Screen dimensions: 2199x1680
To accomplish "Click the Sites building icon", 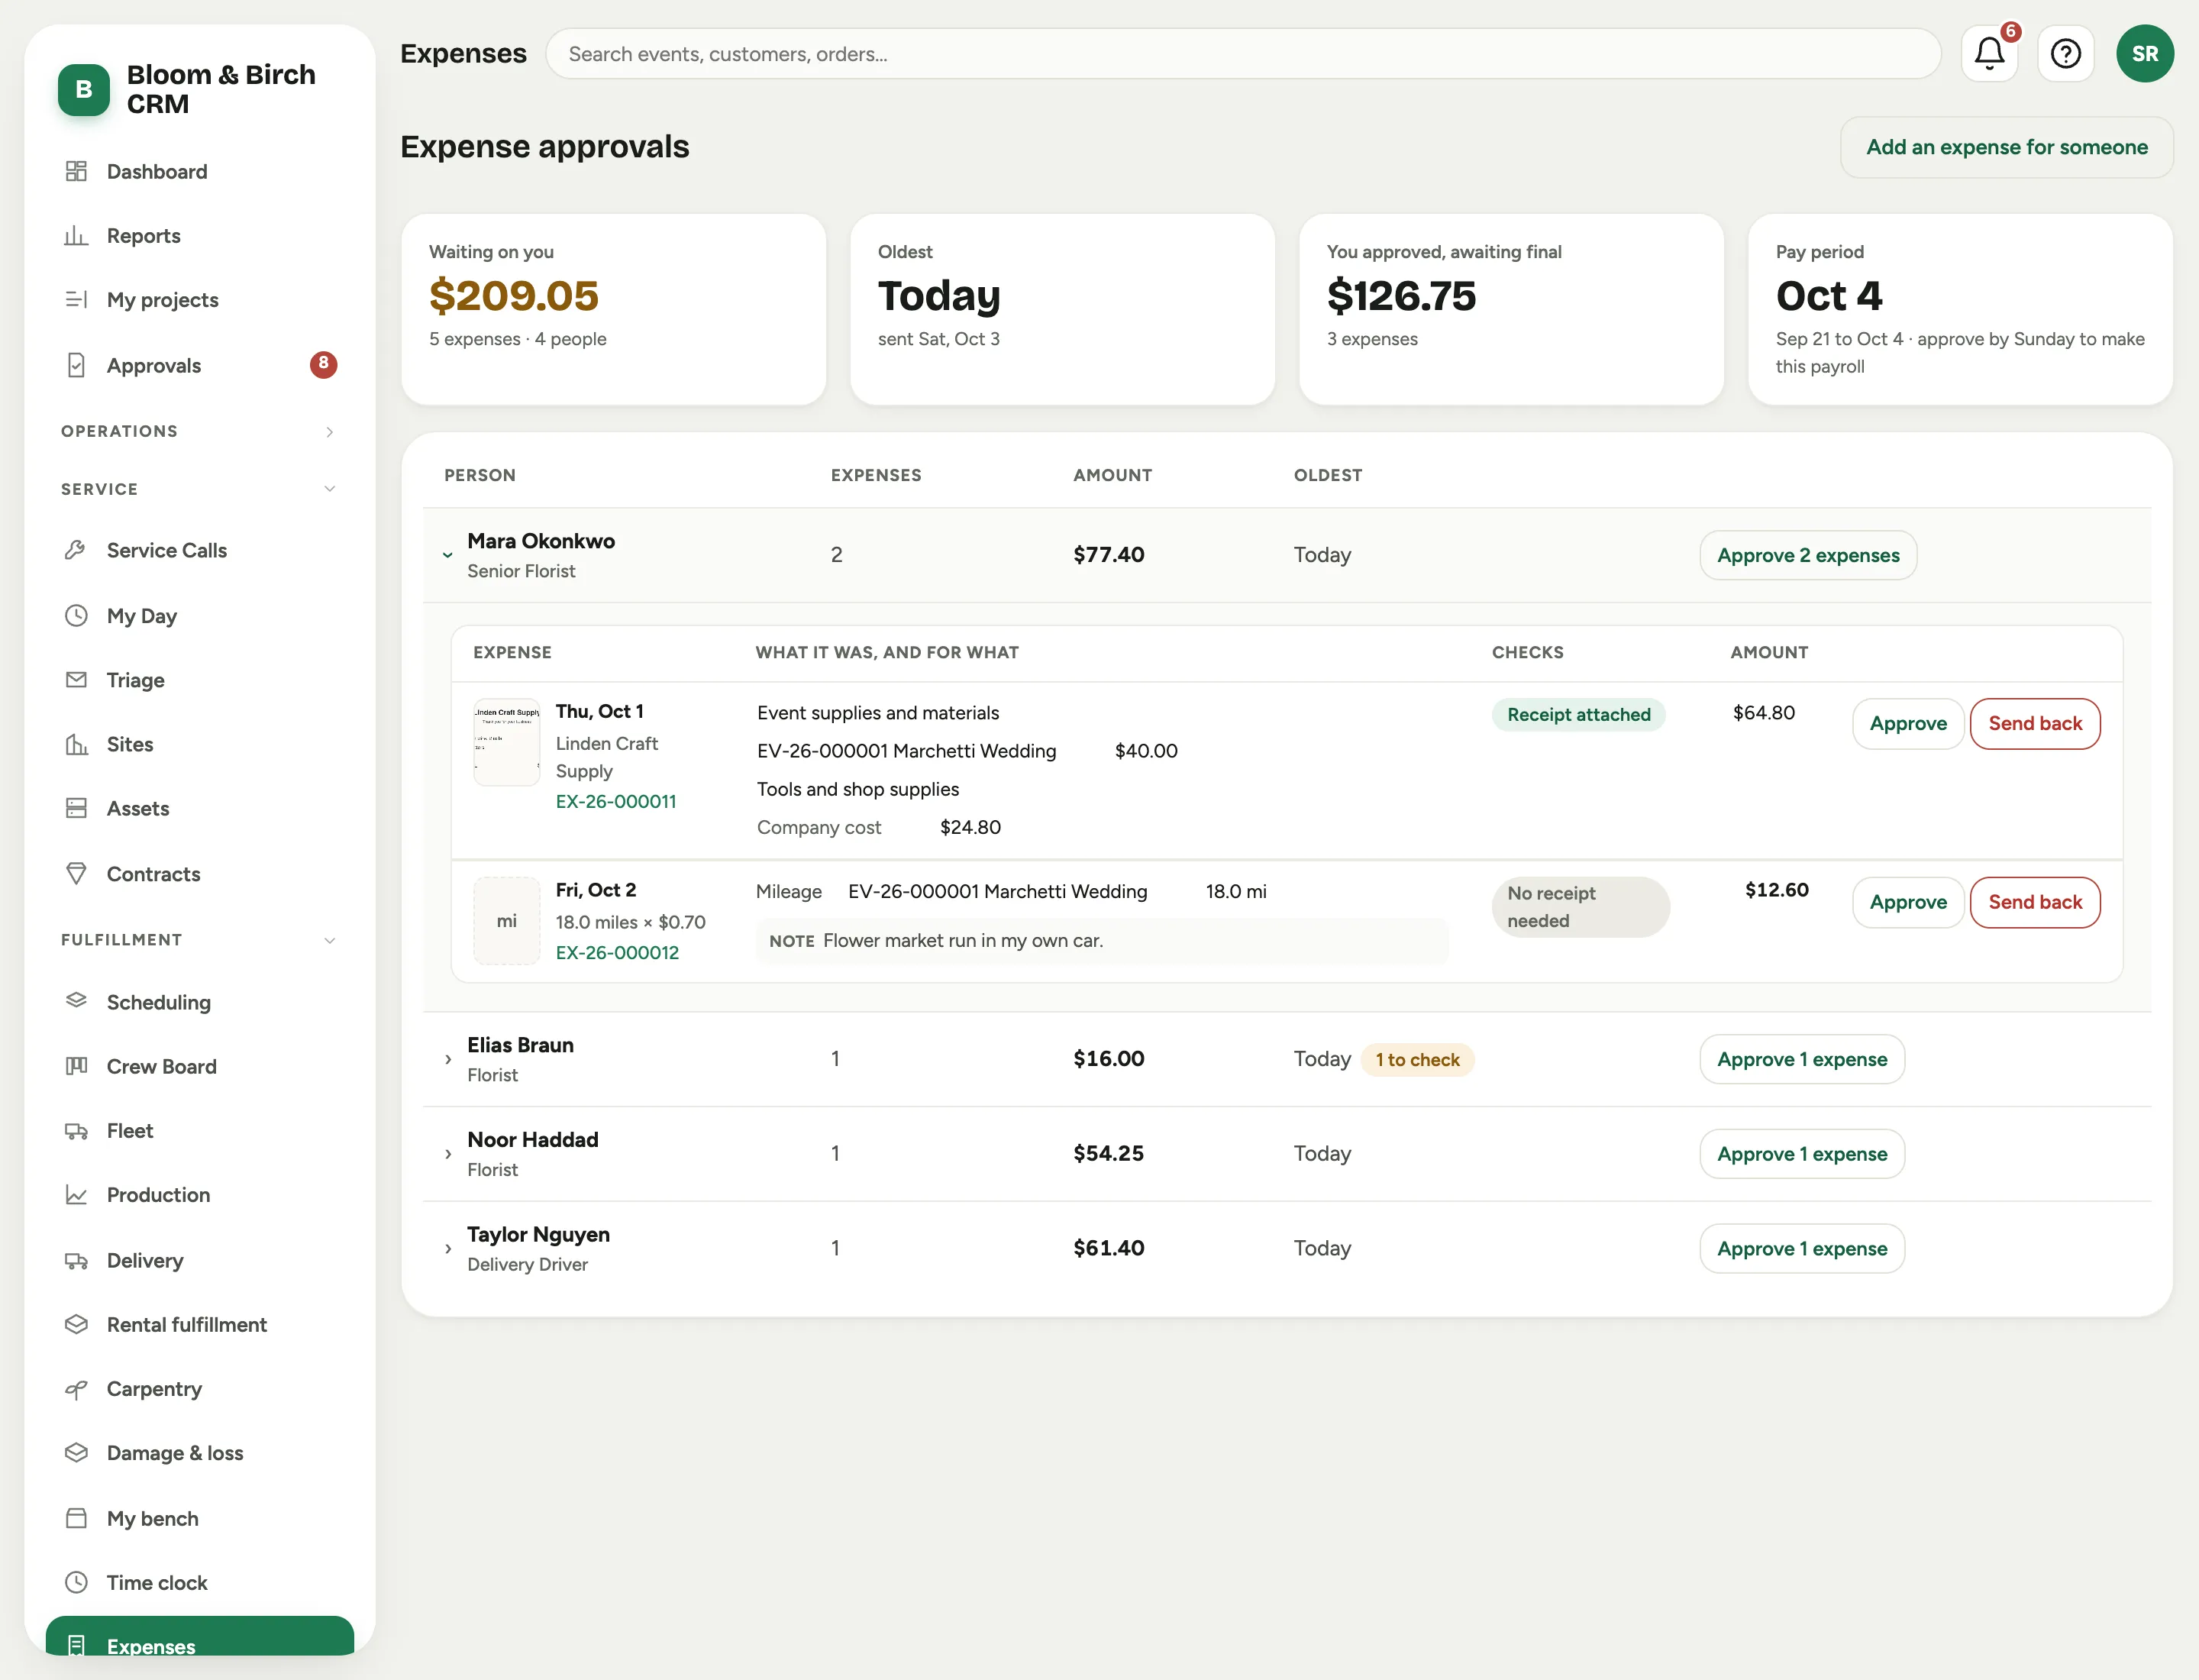I will pos(76,744).
